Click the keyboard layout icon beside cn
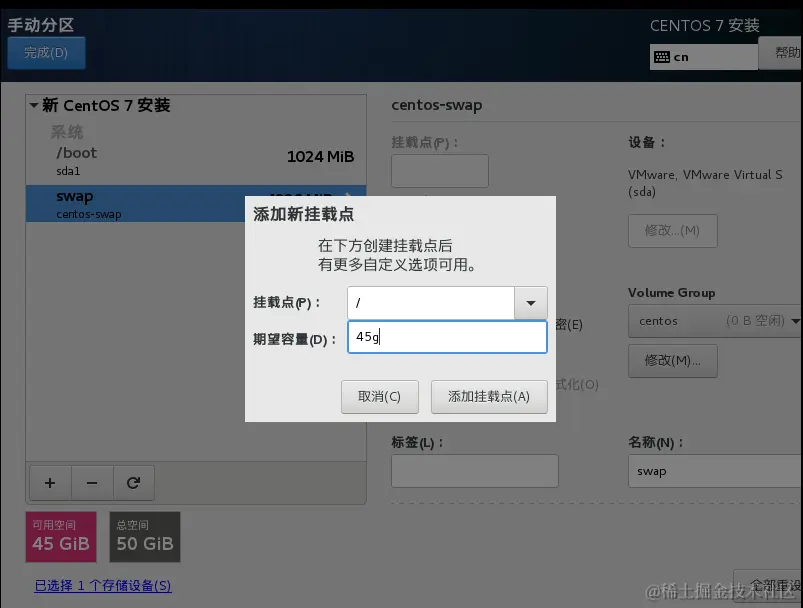This screenshot has width=803, height=608. (x=662, y=57)
